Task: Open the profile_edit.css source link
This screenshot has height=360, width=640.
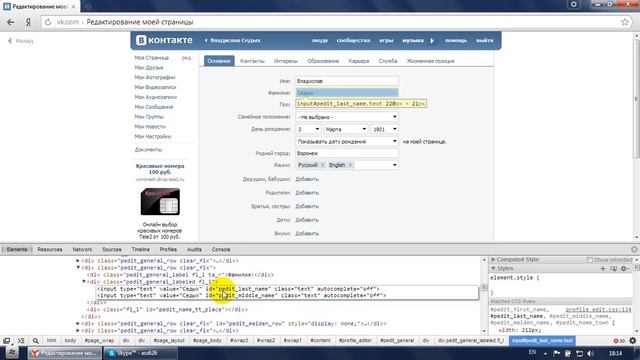Action: (598, 310)
